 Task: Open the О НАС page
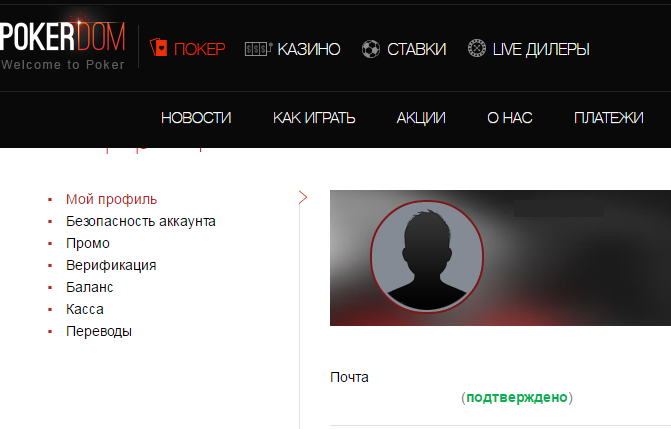(510, 118)
